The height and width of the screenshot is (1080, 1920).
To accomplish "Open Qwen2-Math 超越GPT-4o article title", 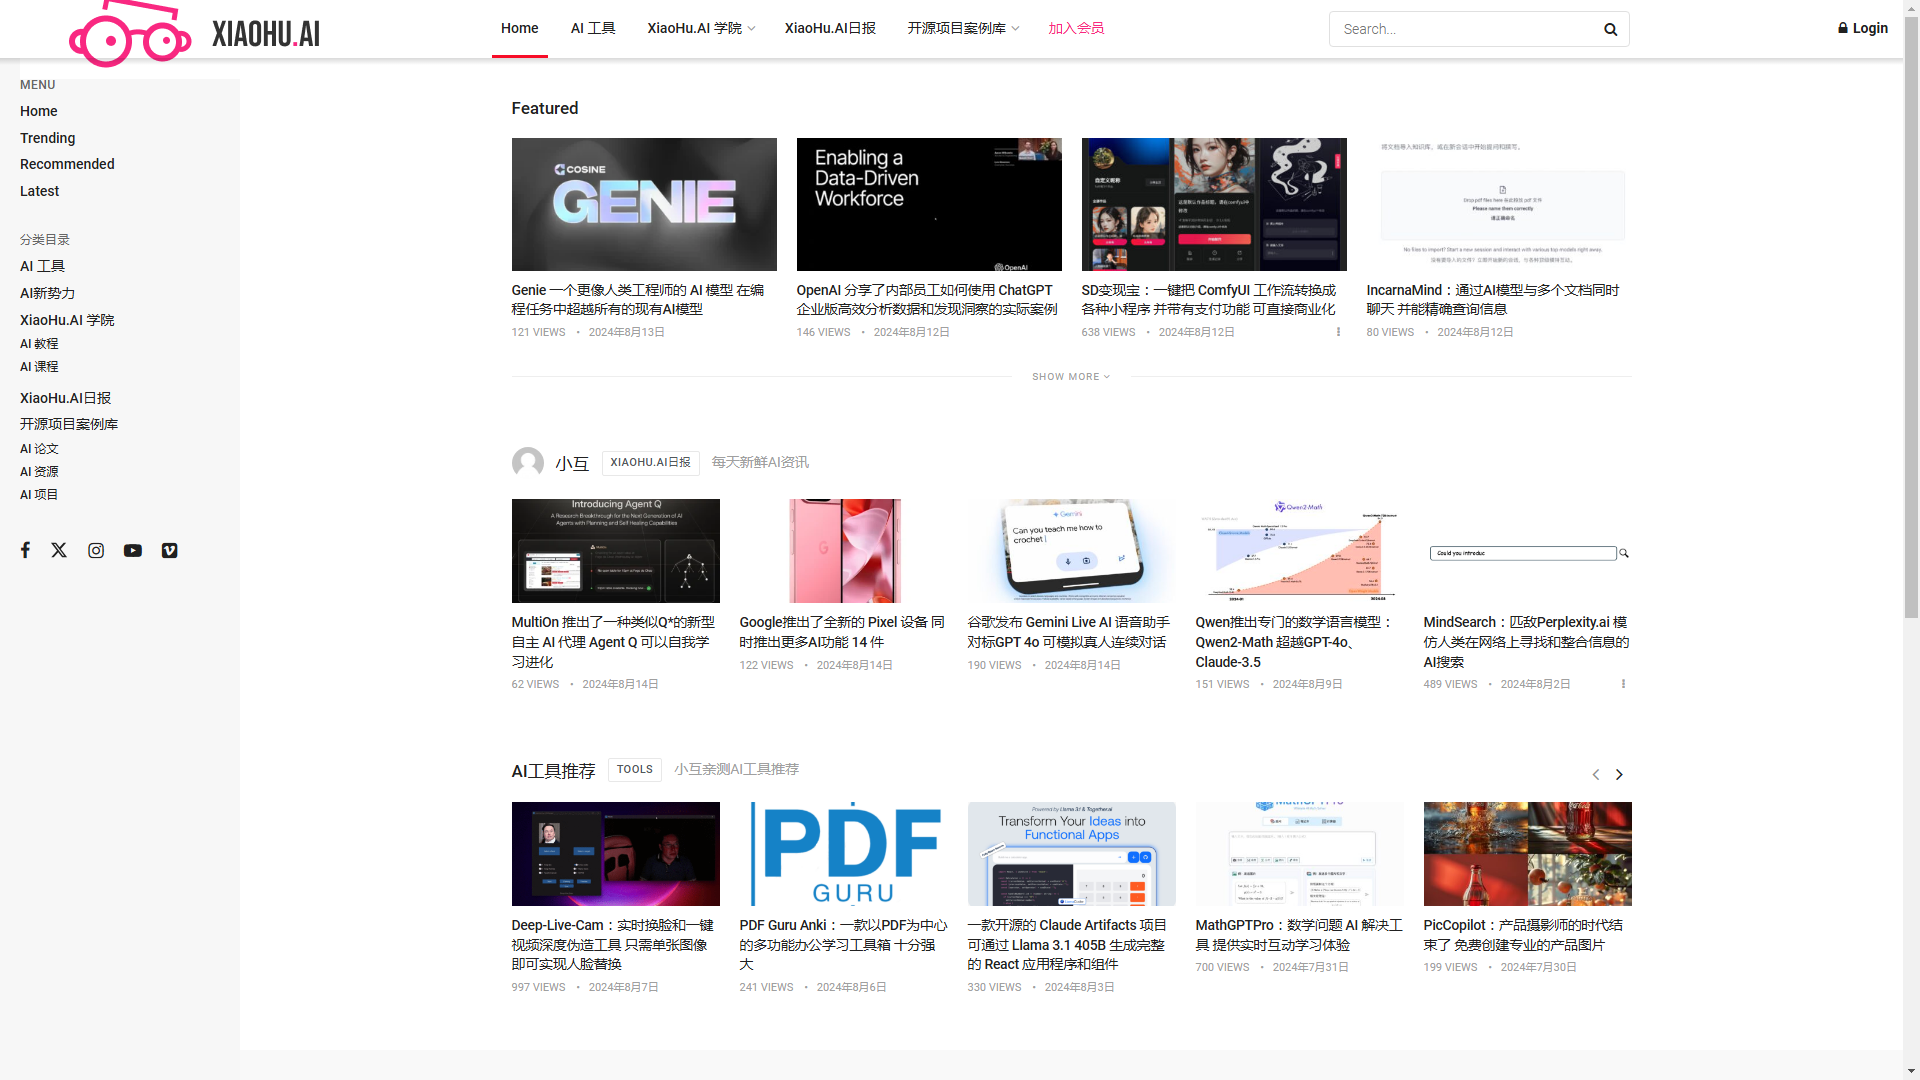I will click(1295, 642).
